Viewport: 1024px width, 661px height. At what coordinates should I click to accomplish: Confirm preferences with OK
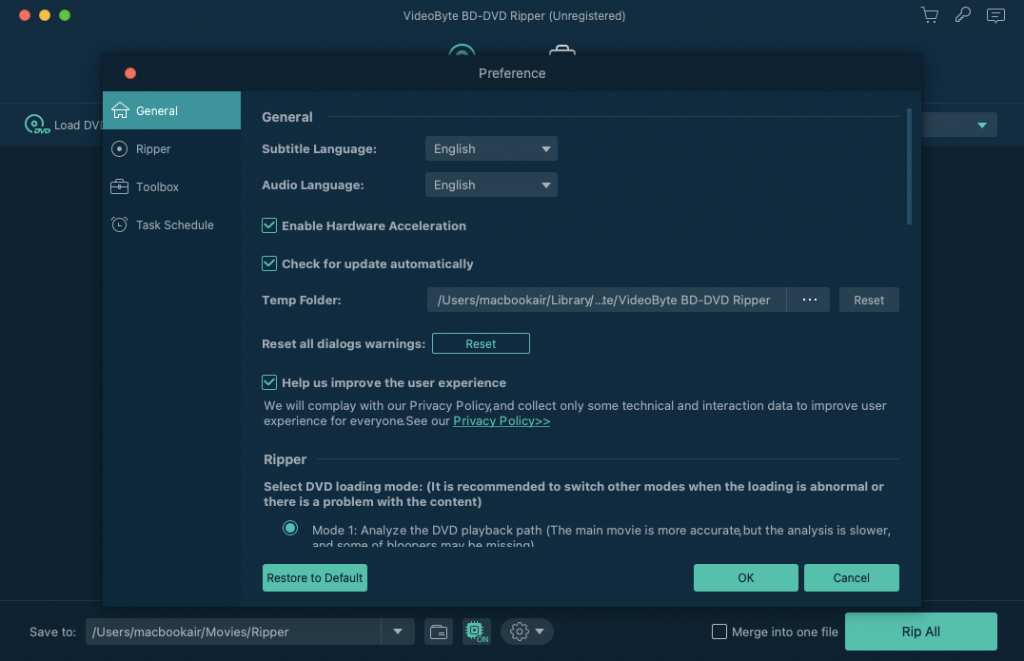746,578
